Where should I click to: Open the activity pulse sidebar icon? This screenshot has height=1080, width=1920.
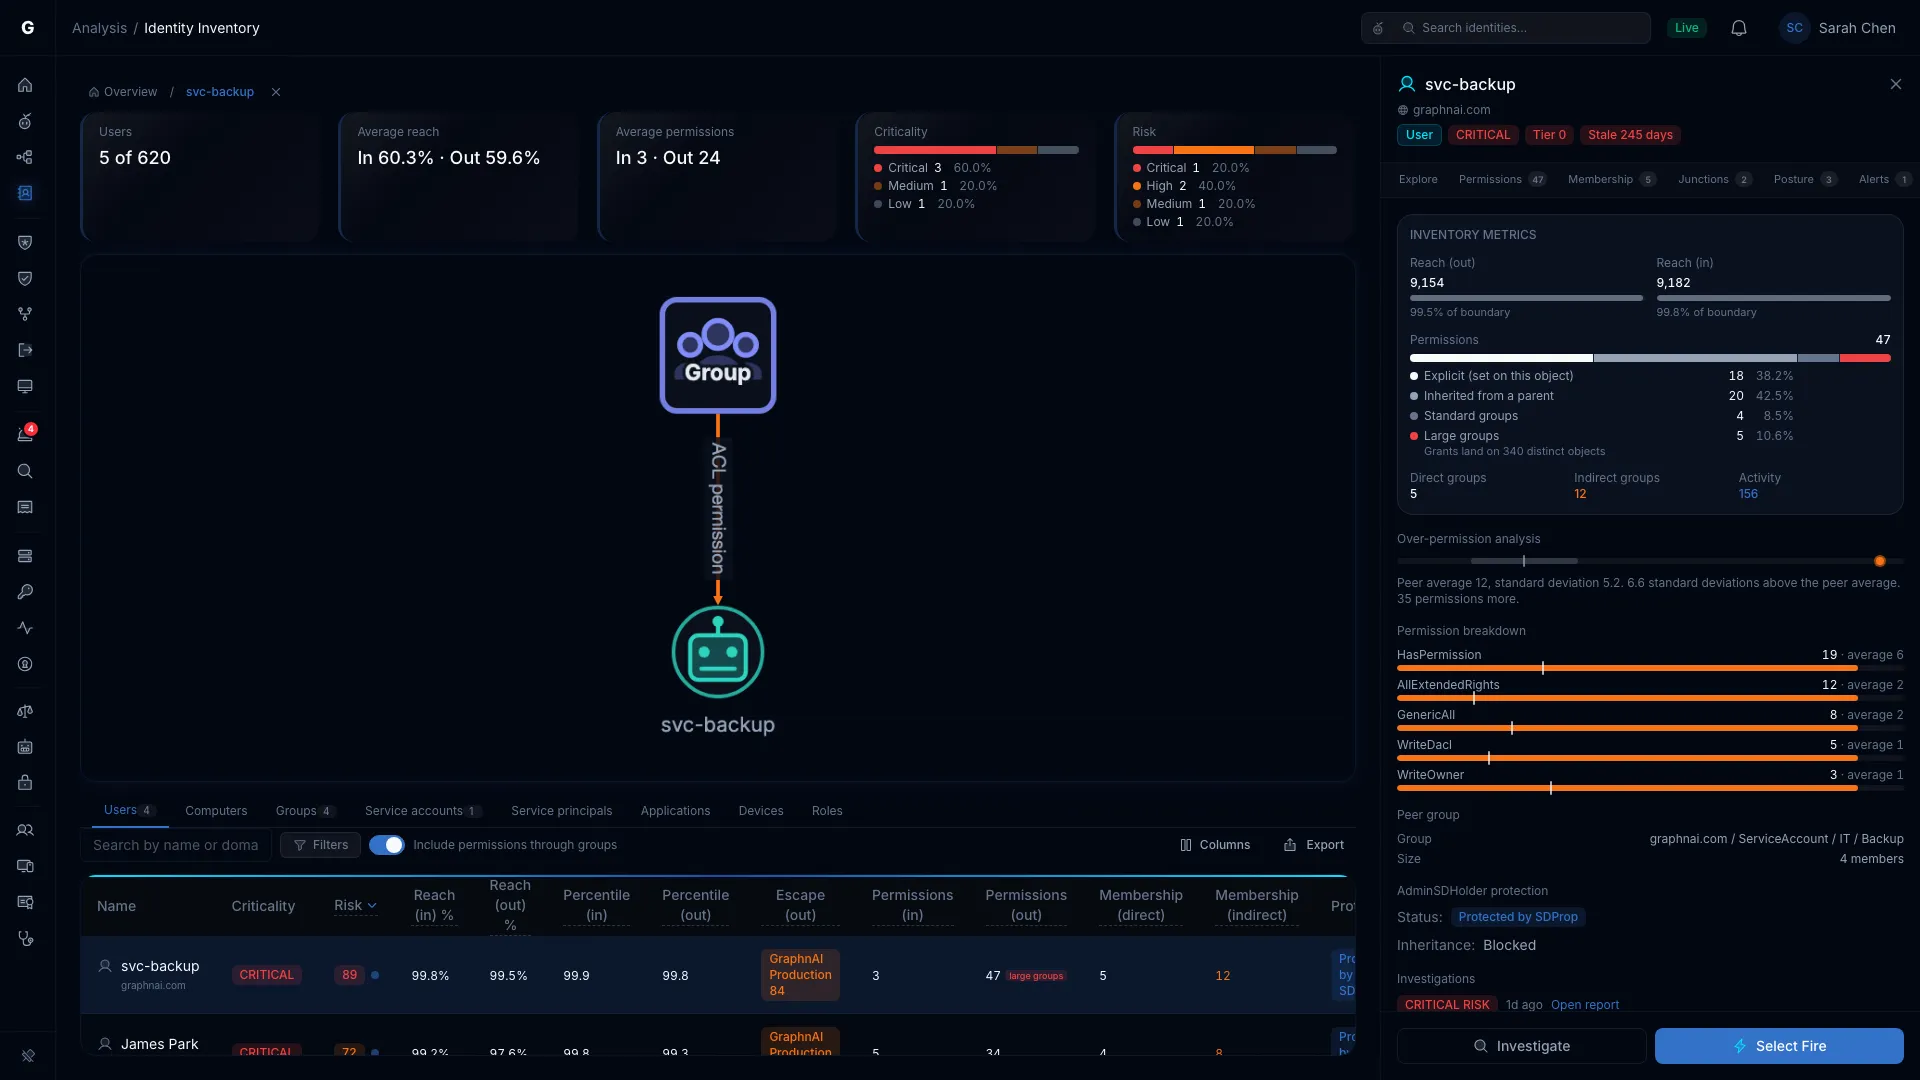point(25,628)
